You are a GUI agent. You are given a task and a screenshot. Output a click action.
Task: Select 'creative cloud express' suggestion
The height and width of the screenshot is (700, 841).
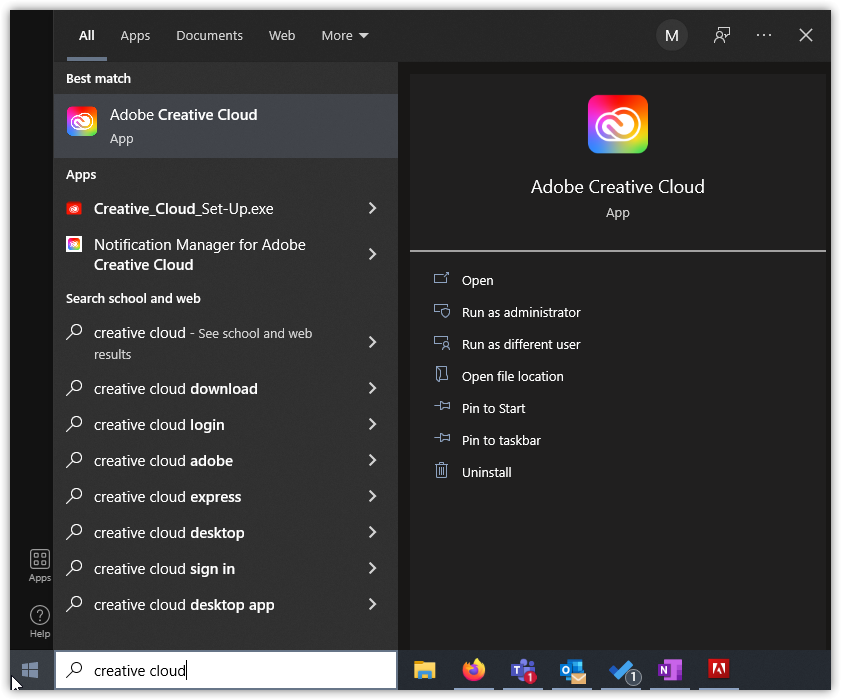click(167, 497)
